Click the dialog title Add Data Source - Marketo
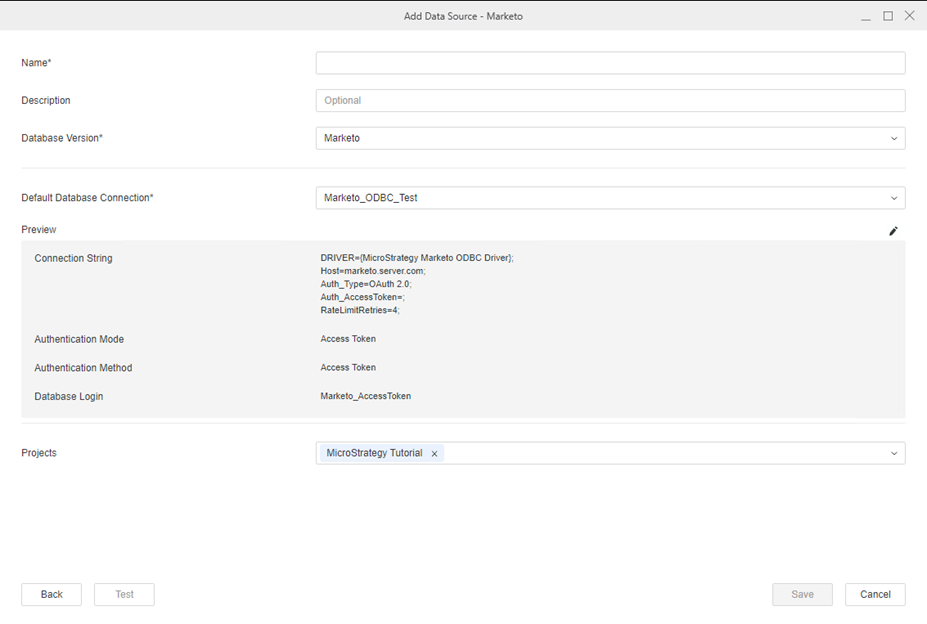The height and width of the screenshot is (624, 927). click(x=463, y=16)
